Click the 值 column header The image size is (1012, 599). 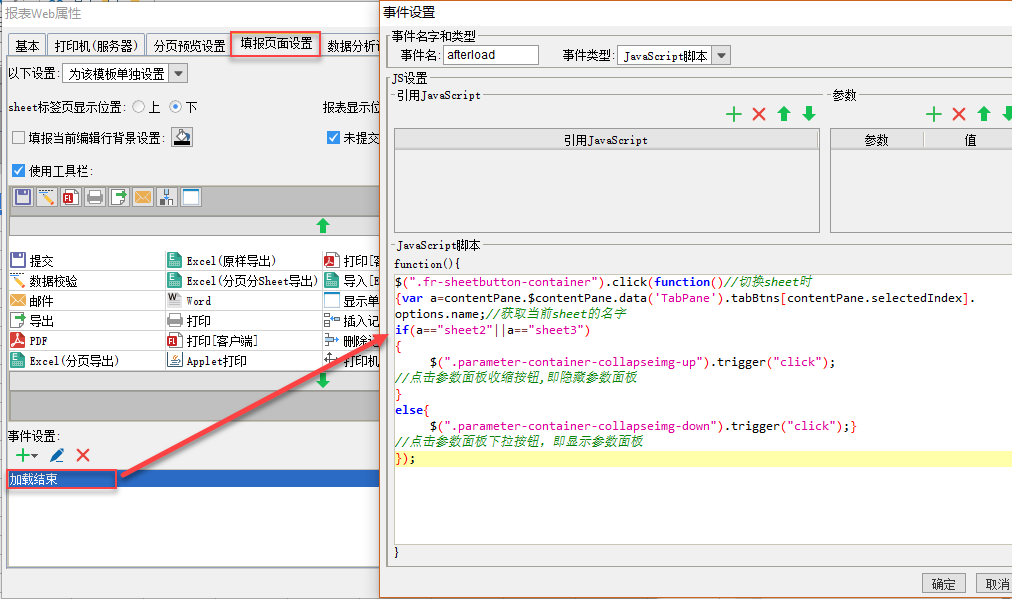tap(970, 140)
